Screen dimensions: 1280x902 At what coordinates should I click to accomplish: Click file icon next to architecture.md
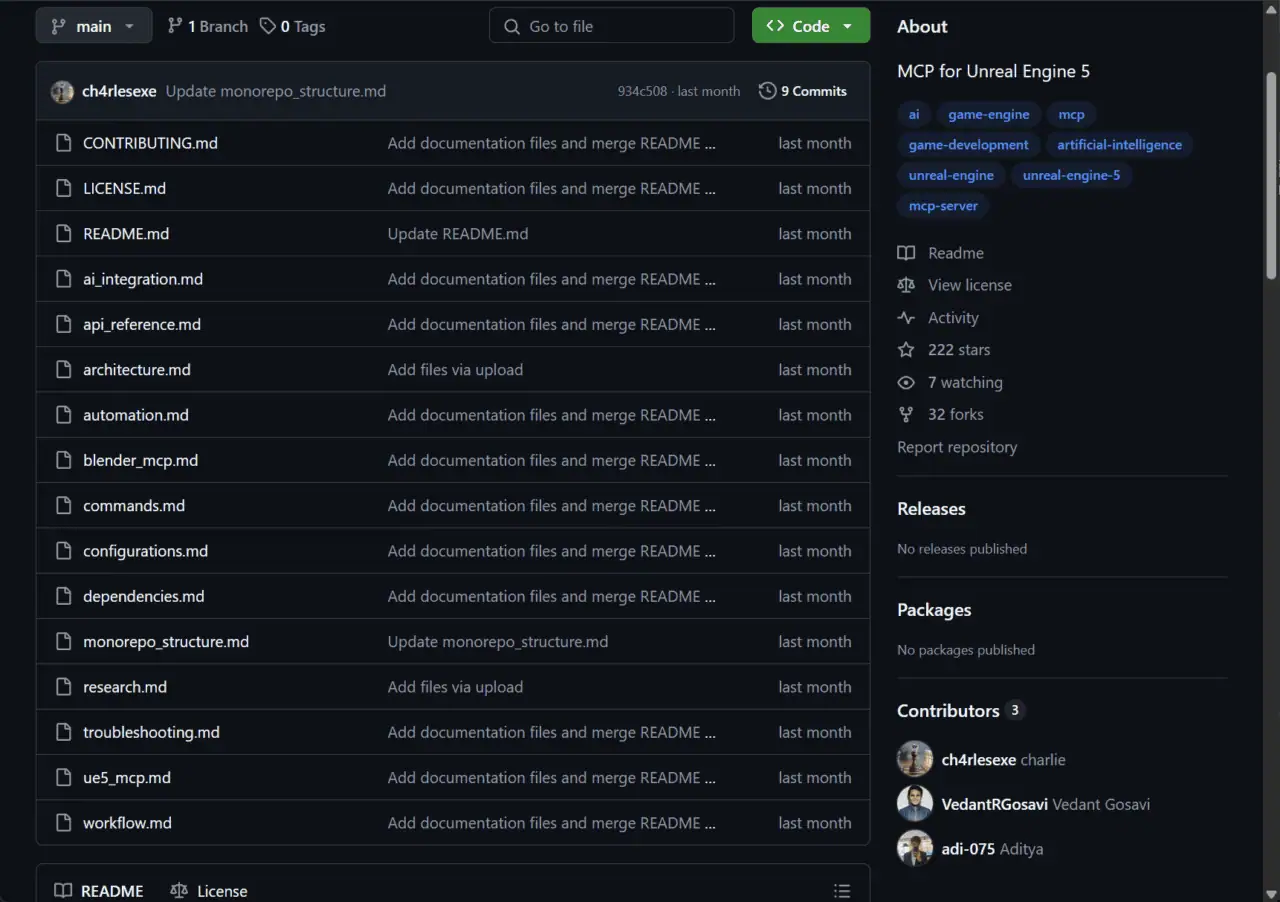coord(63,370)
